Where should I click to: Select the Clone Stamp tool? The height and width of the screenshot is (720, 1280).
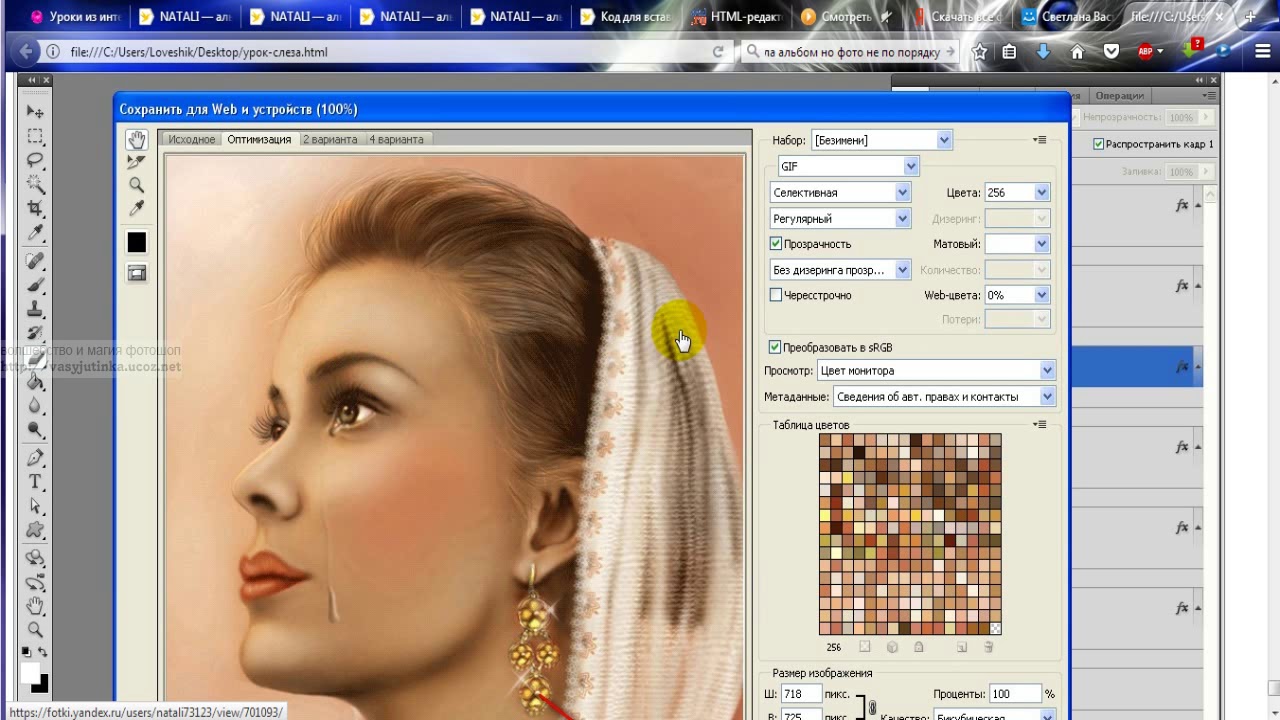click(35, 309)
